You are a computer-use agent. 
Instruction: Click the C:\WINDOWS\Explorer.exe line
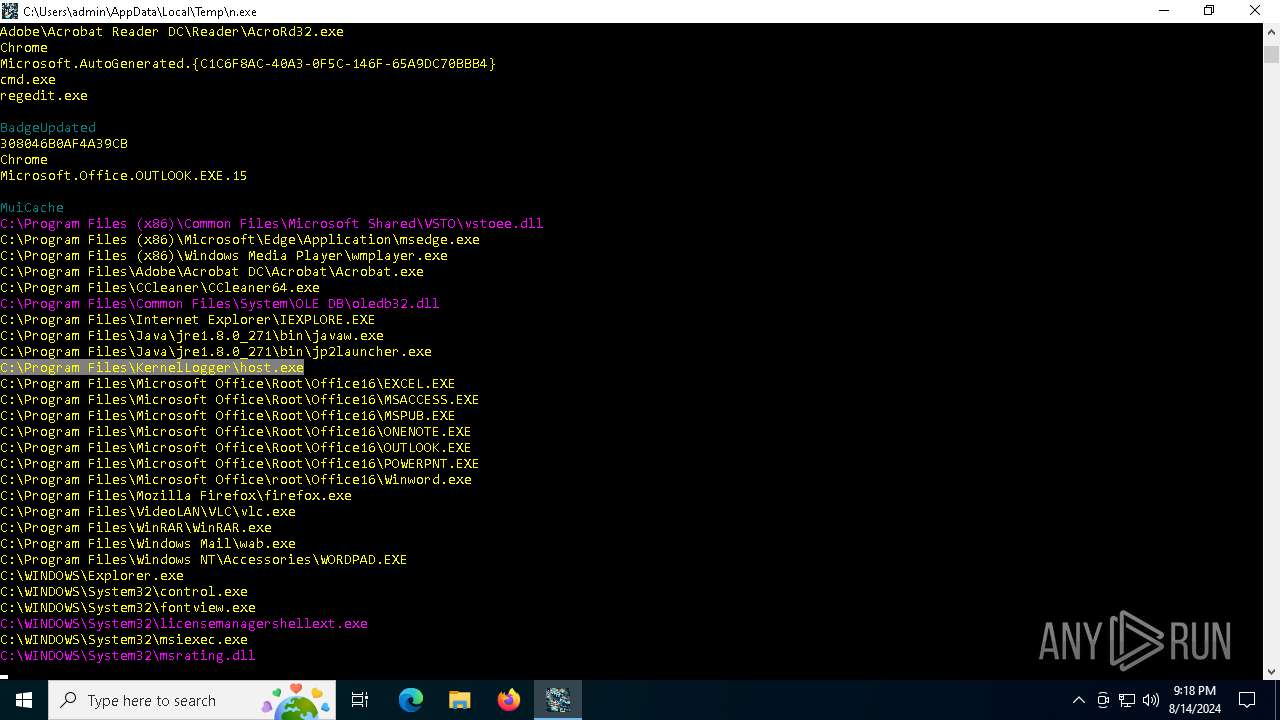click(x=92, y=576)
